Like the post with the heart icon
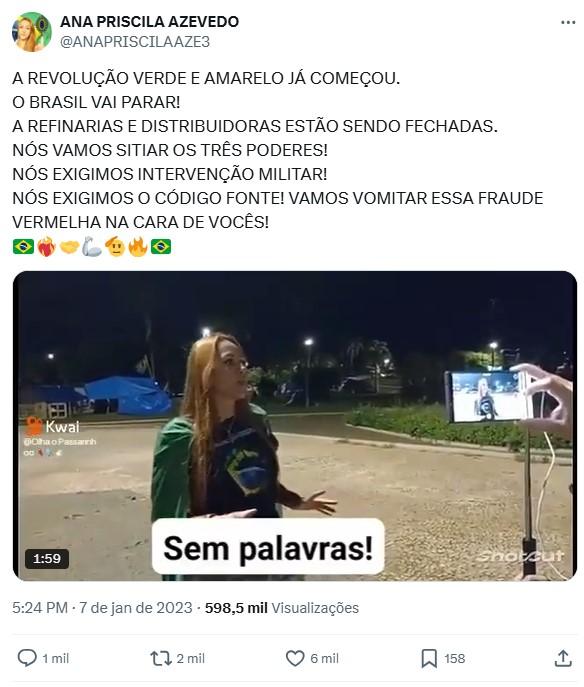The height and width of the screenshot is (687, 584). click(x=295, y=658)
